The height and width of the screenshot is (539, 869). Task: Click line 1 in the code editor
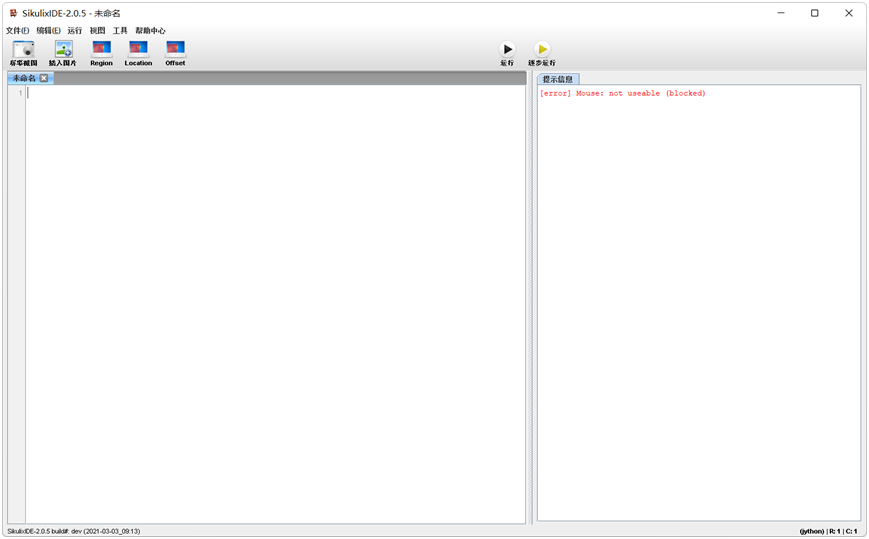(x=275, y=93)
